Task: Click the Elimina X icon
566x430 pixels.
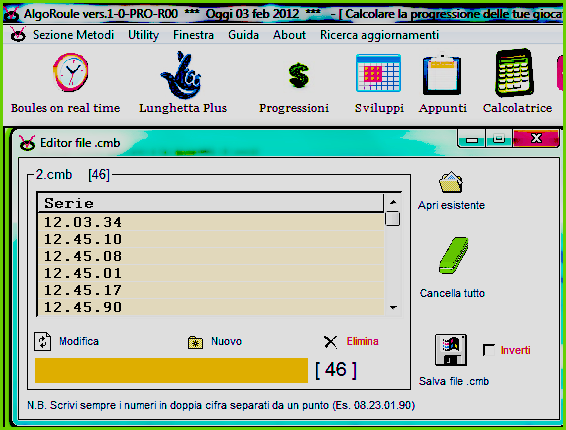Action: [330, 342]
